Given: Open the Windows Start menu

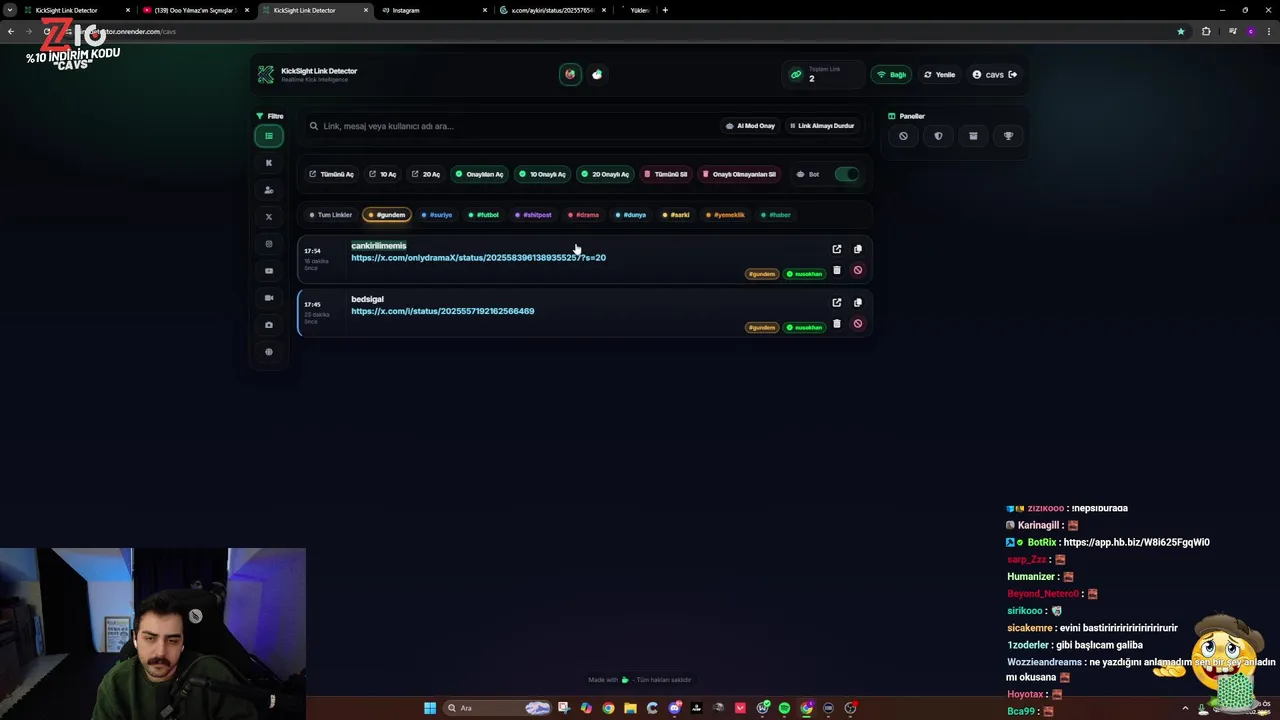Looking at the screenshot, I should pos(430,708).
